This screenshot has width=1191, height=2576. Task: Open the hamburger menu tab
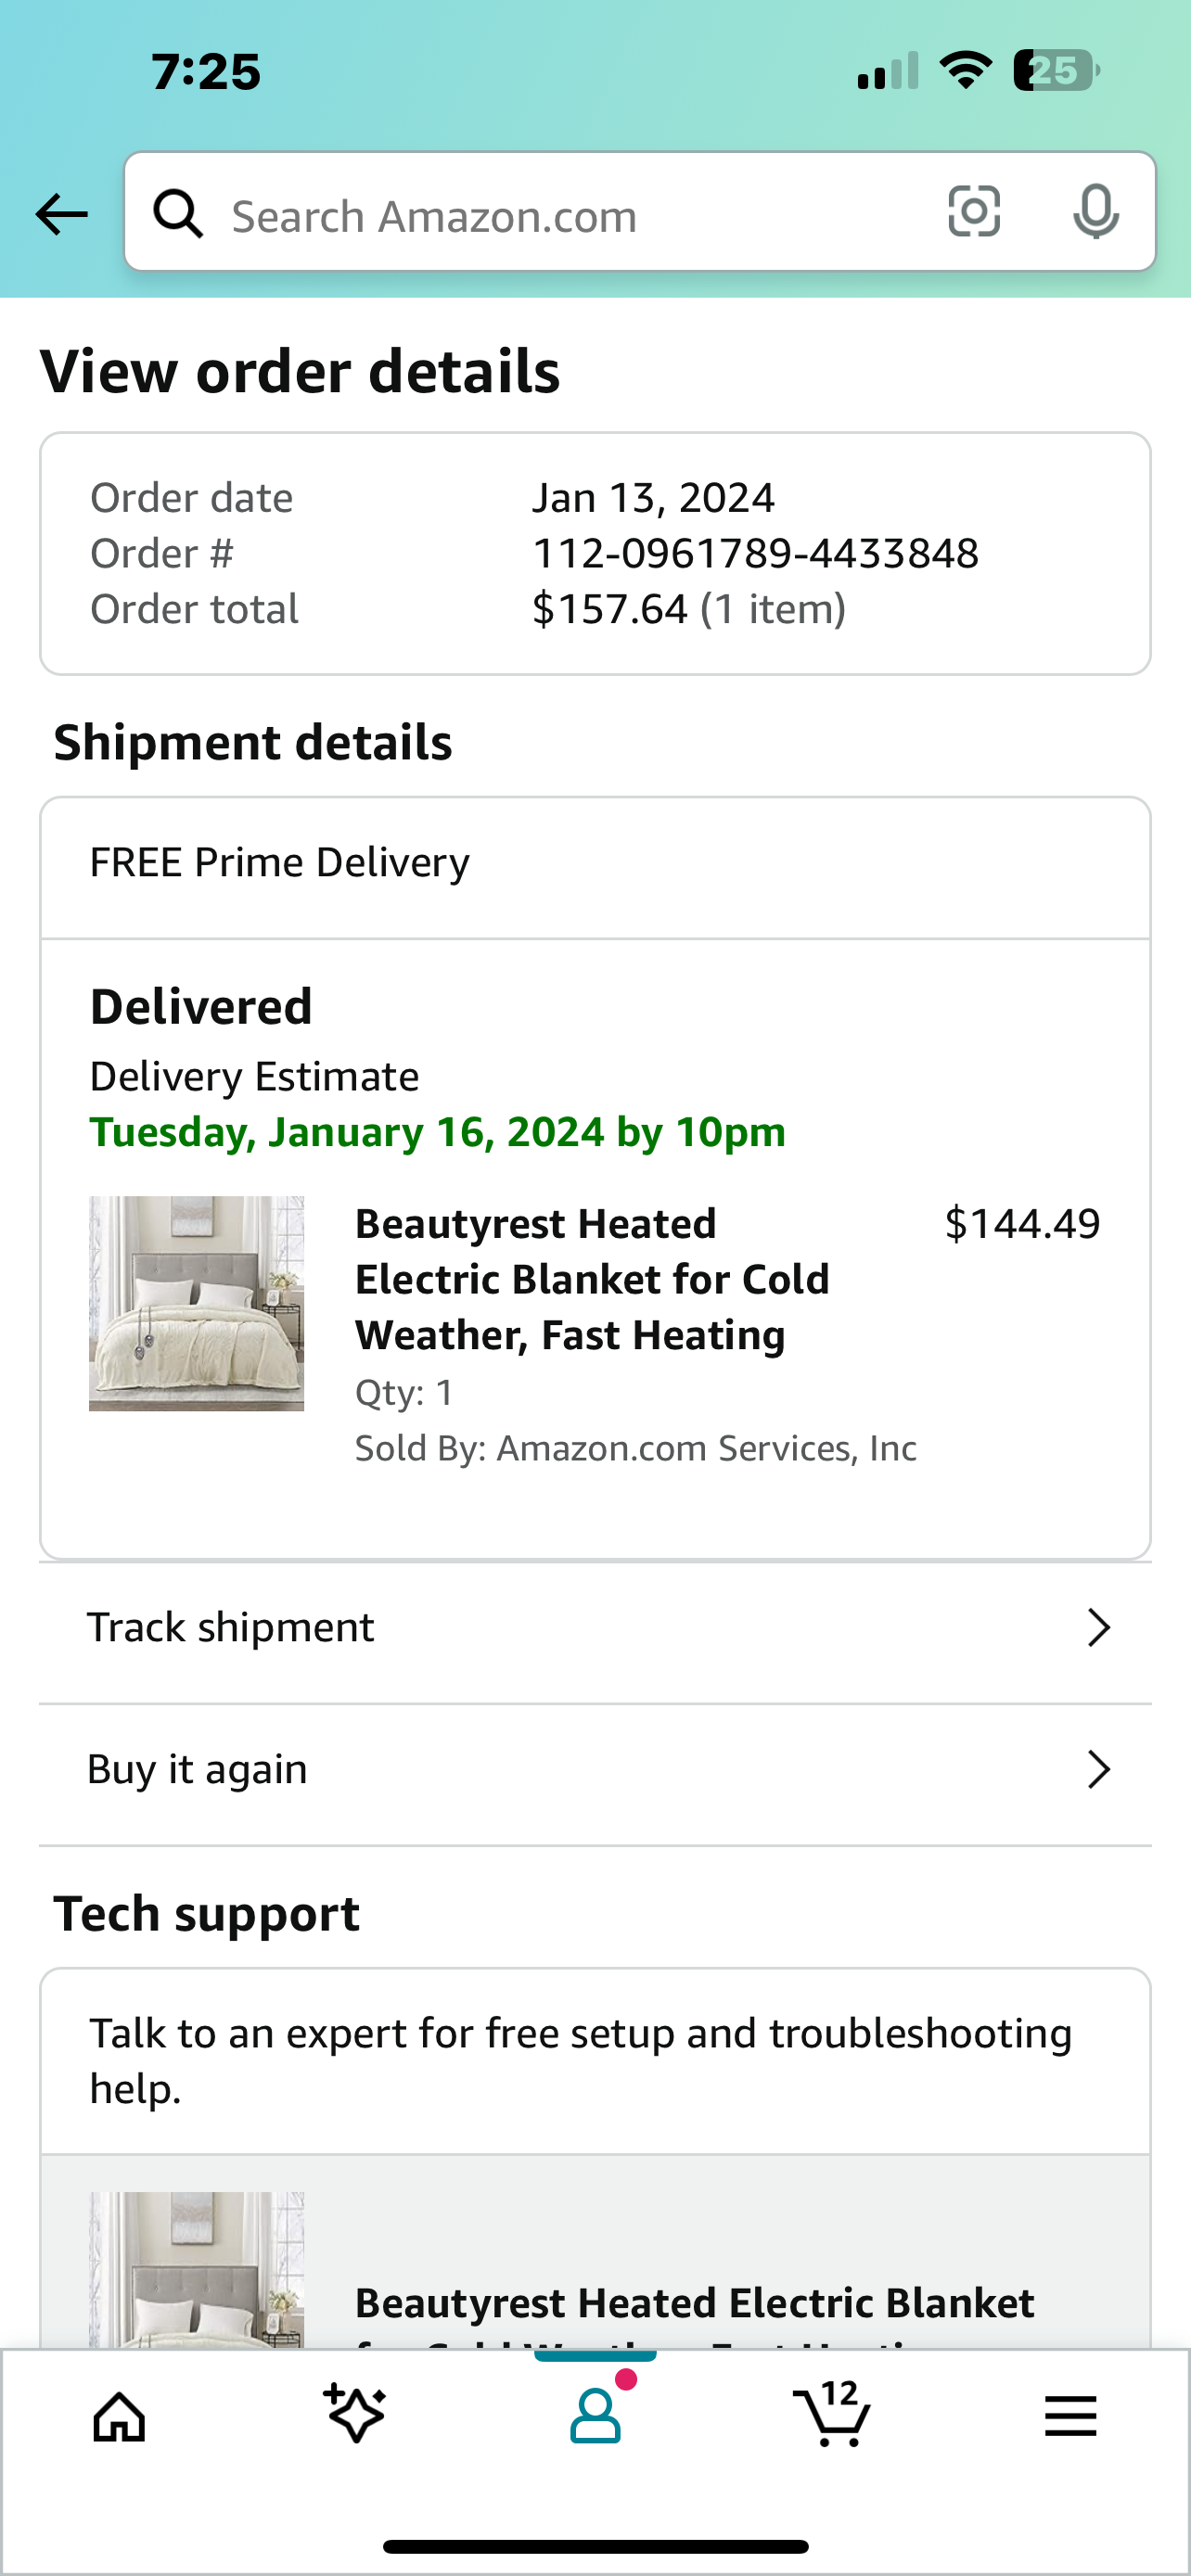[1071, 2416]
